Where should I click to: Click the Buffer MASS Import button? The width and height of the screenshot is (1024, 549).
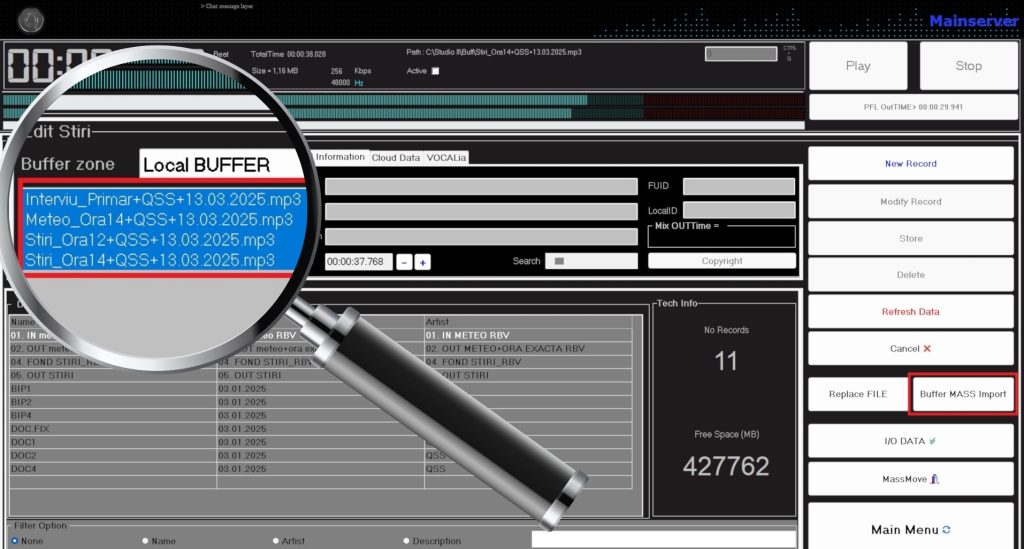pos(963,394)
